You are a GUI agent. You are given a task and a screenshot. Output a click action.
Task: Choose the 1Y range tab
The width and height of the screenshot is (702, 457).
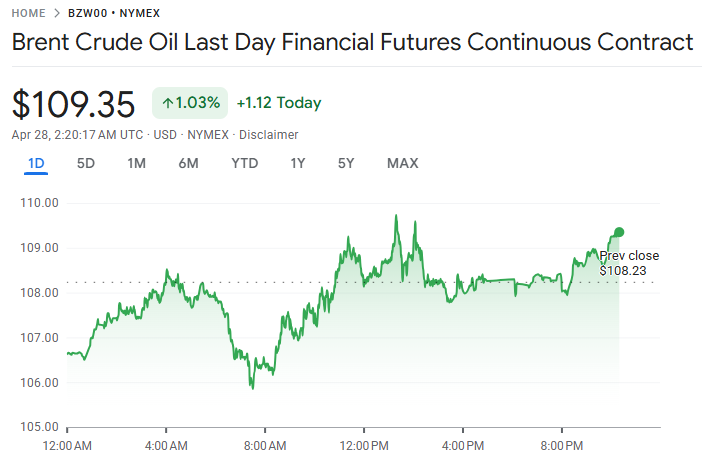297,163
